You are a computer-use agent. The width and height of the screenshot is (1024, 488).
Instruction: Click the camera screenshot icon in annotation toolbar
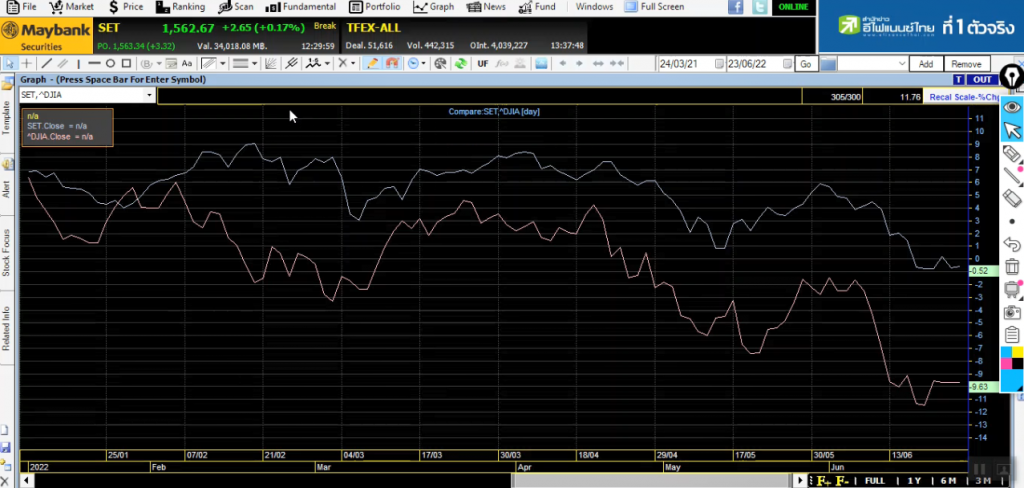[x=1012, y=312]
